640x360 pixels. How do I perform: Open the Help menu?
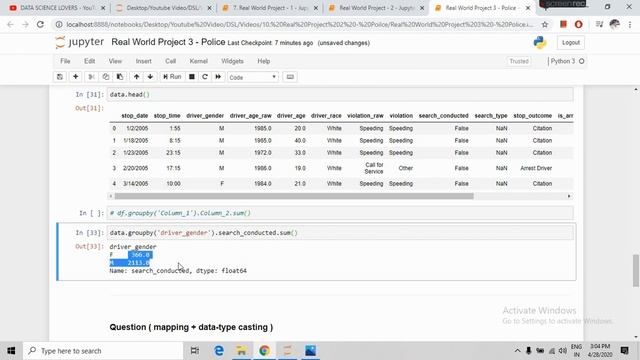[x=264, y=61]
